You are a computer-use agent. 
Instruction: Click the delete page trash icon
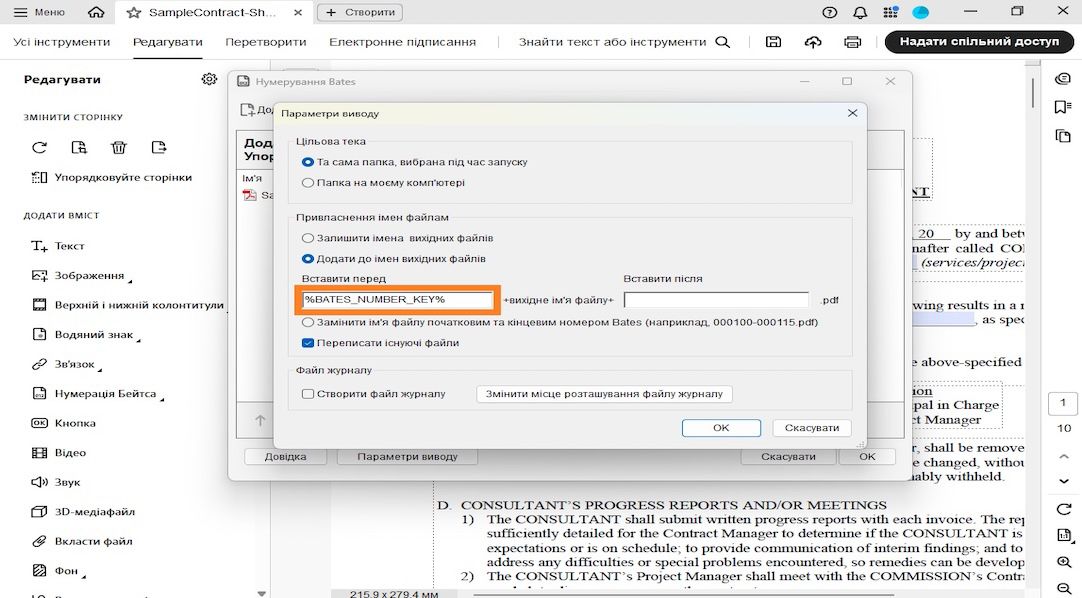(x=119, y=147)
